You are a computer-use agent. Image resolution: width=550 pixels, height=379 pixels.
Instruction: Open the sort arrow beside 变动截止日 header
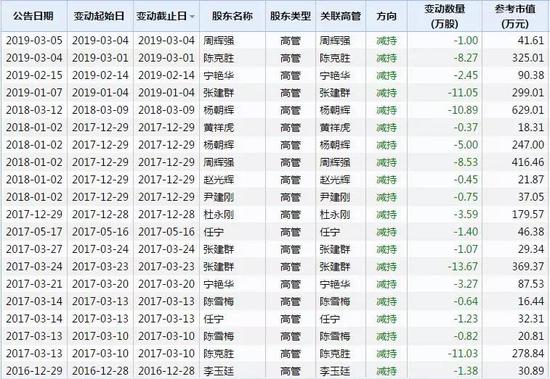coord(192,17)
